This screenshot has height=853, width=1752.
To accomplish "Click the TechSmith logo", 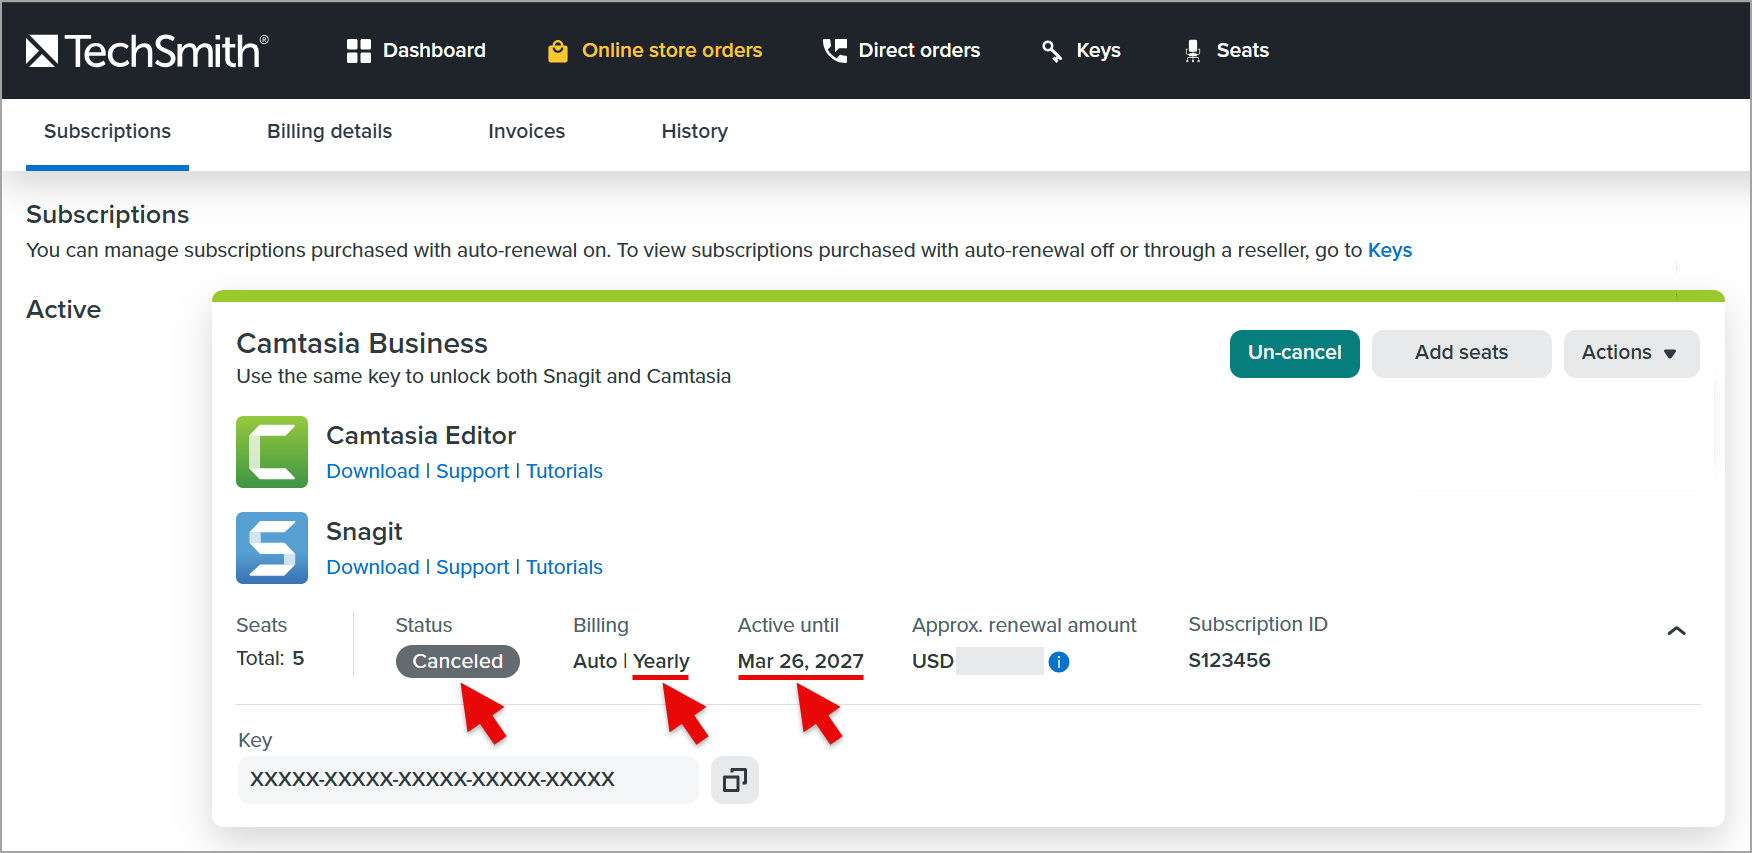I will click(147, 51).
